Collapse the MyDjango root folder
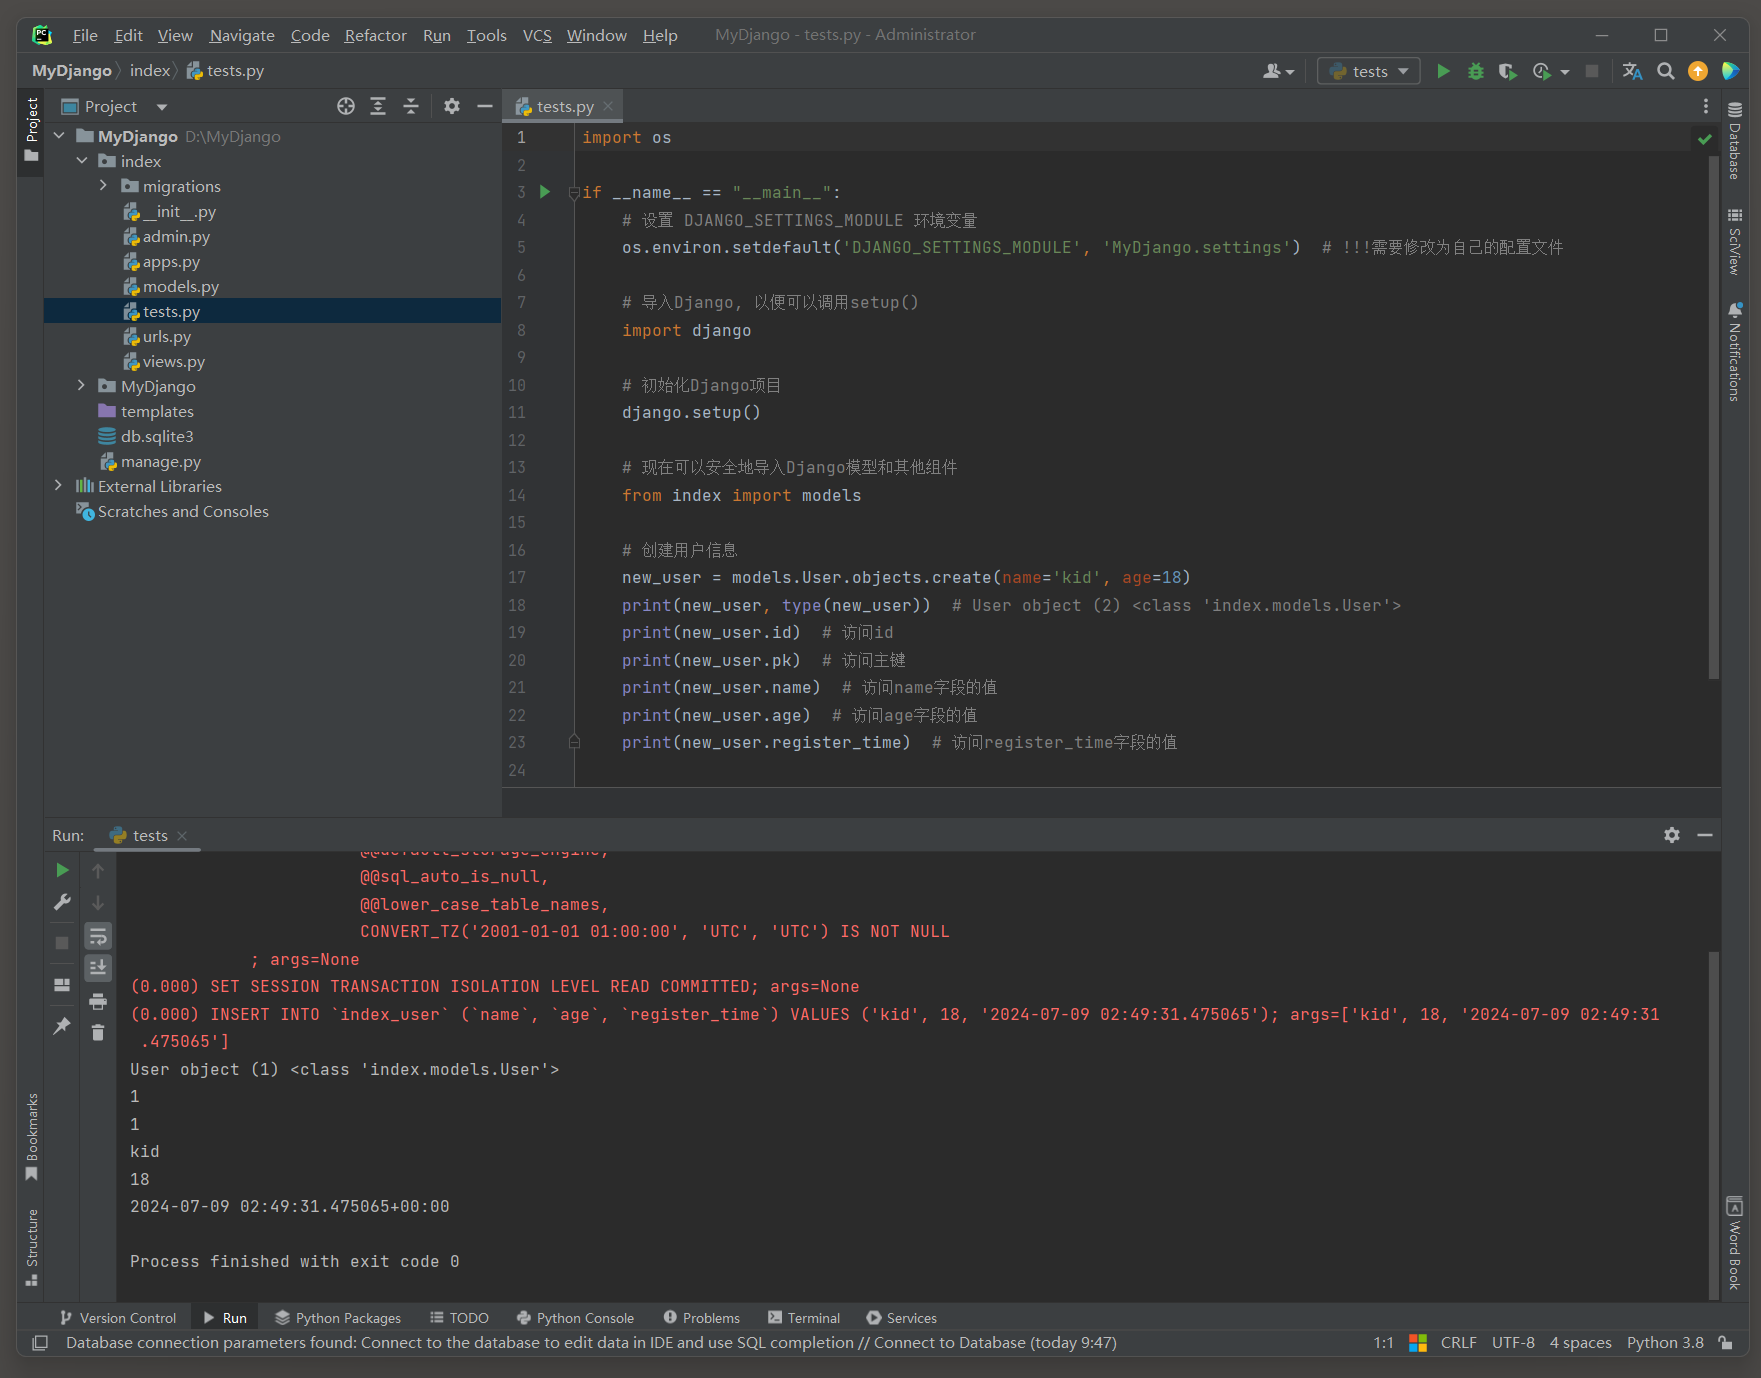The height and width of the screenshot is (1378, 1761). click(x=59, y=136)
